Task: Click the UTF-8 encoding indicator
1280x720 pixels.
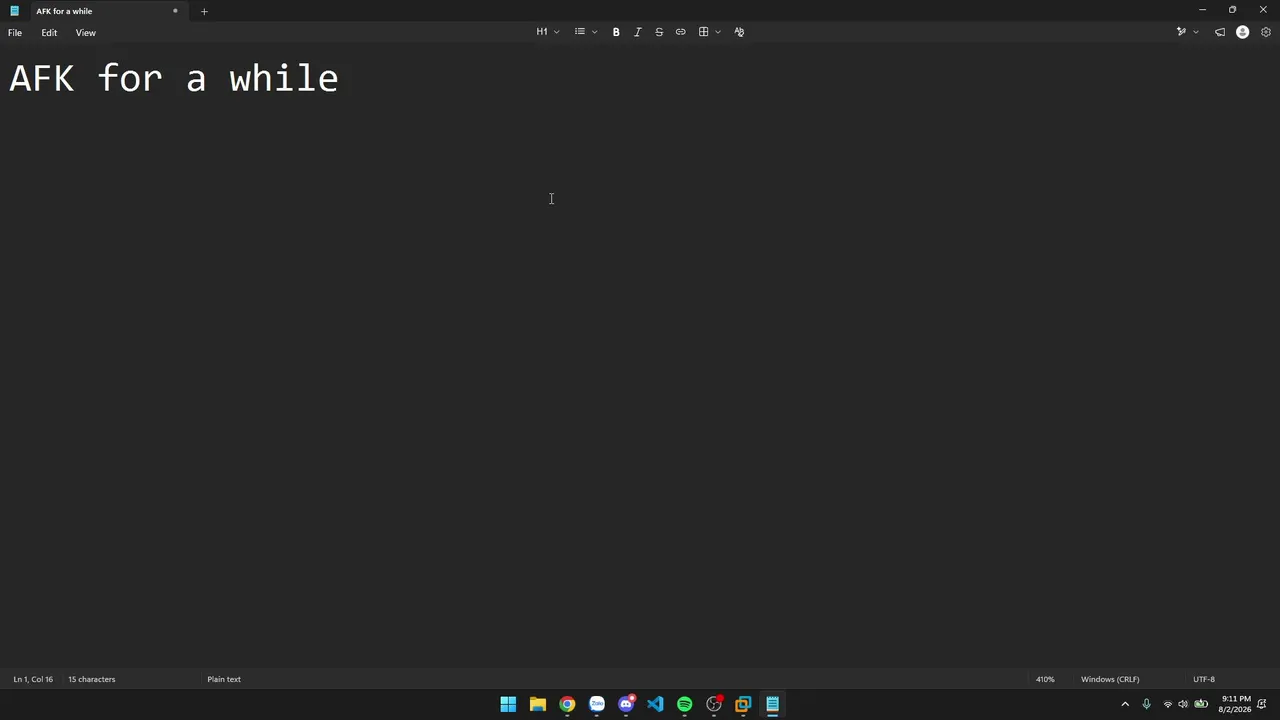Action: pos(1204,679)
